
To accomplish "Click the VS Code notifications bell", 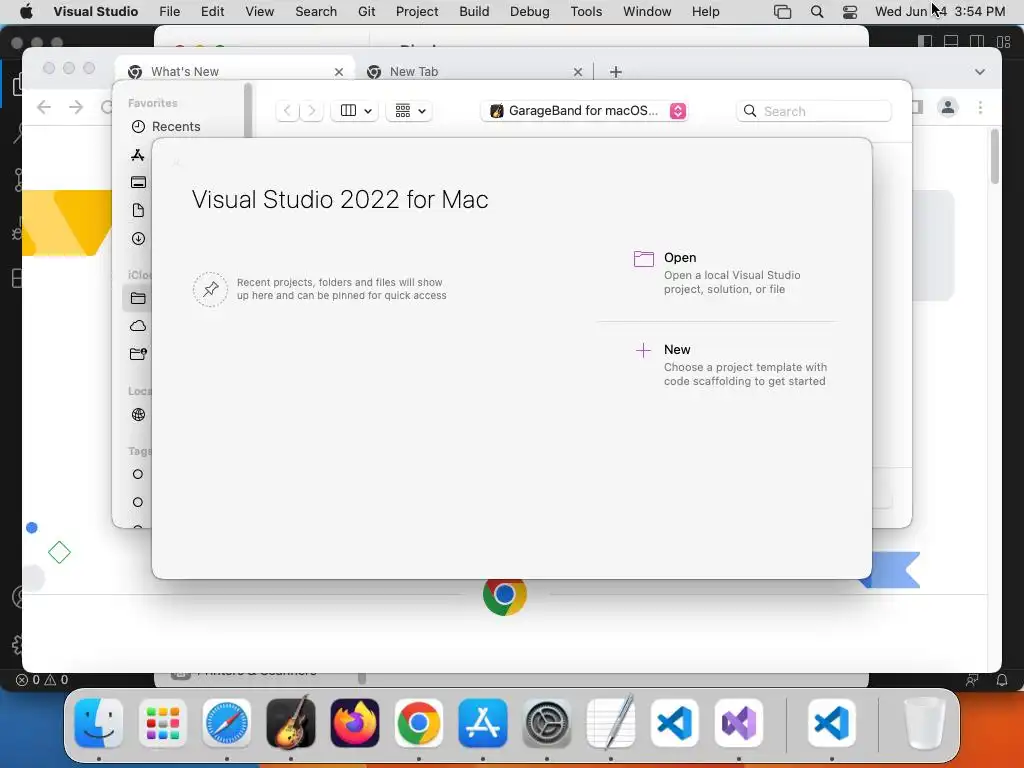I will [1002, 680].
